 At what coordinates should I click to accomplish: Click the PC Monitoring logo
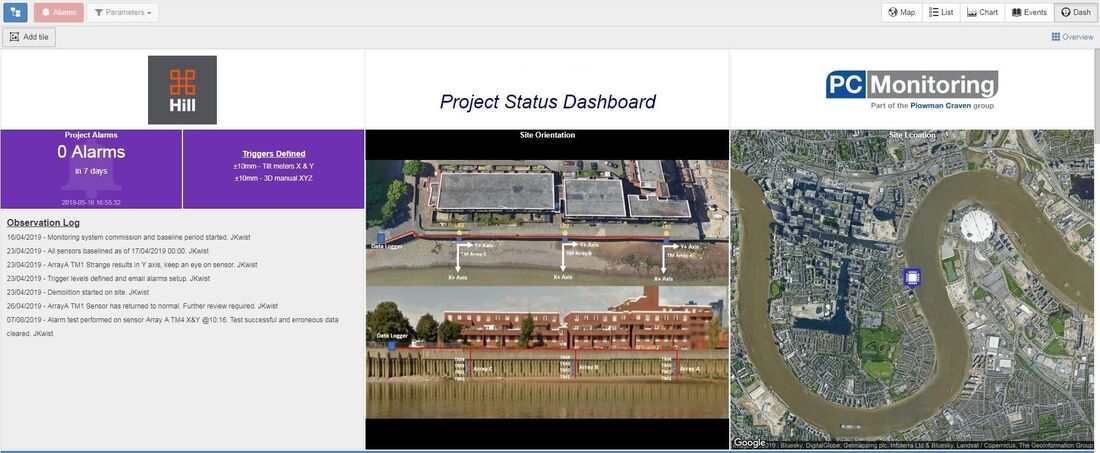pos(912,89)
